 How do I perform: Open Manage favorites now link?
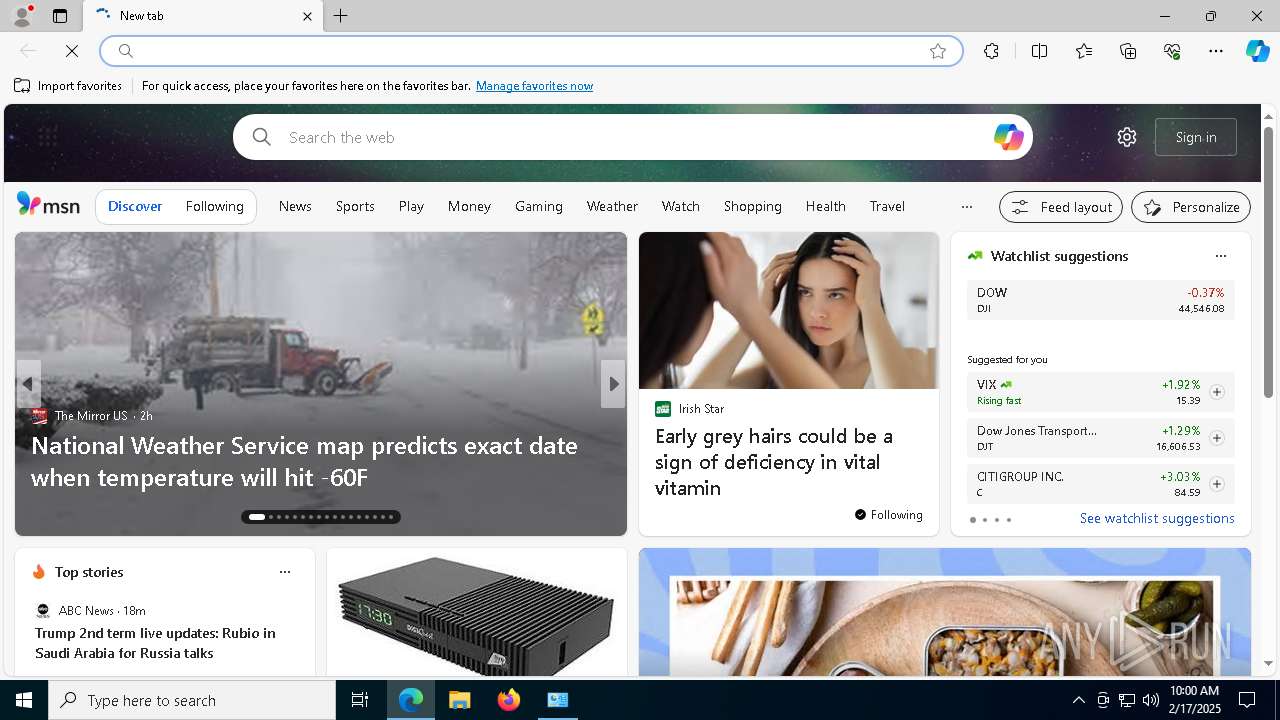tap(534, 86)
